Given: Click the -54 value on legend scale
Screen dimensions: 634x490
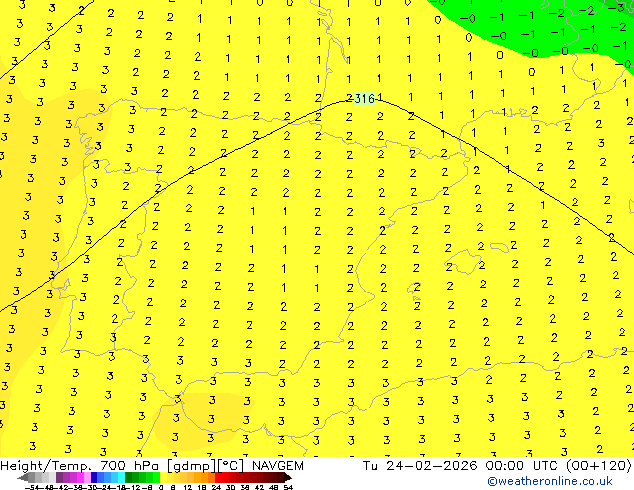Looking at the screenshot, I should click(x=32, y=487).
